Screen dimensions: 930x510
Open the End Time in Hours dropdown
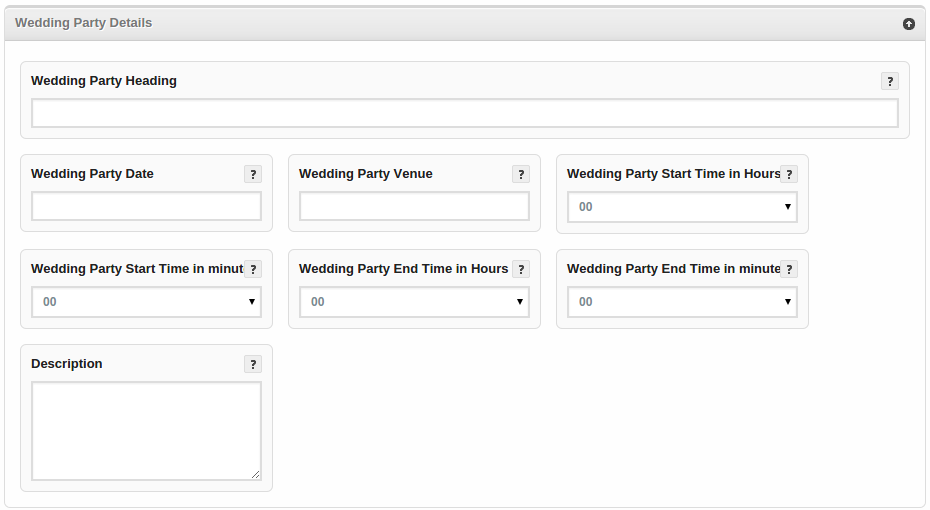click(x=414, y=302)
